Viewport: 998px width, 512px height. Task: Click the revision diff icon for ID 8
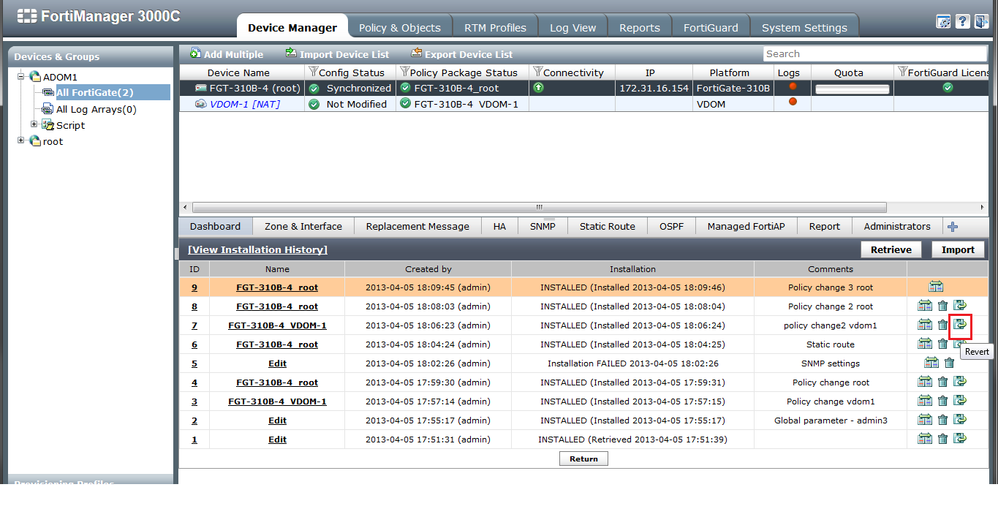(x=925, y=306)
